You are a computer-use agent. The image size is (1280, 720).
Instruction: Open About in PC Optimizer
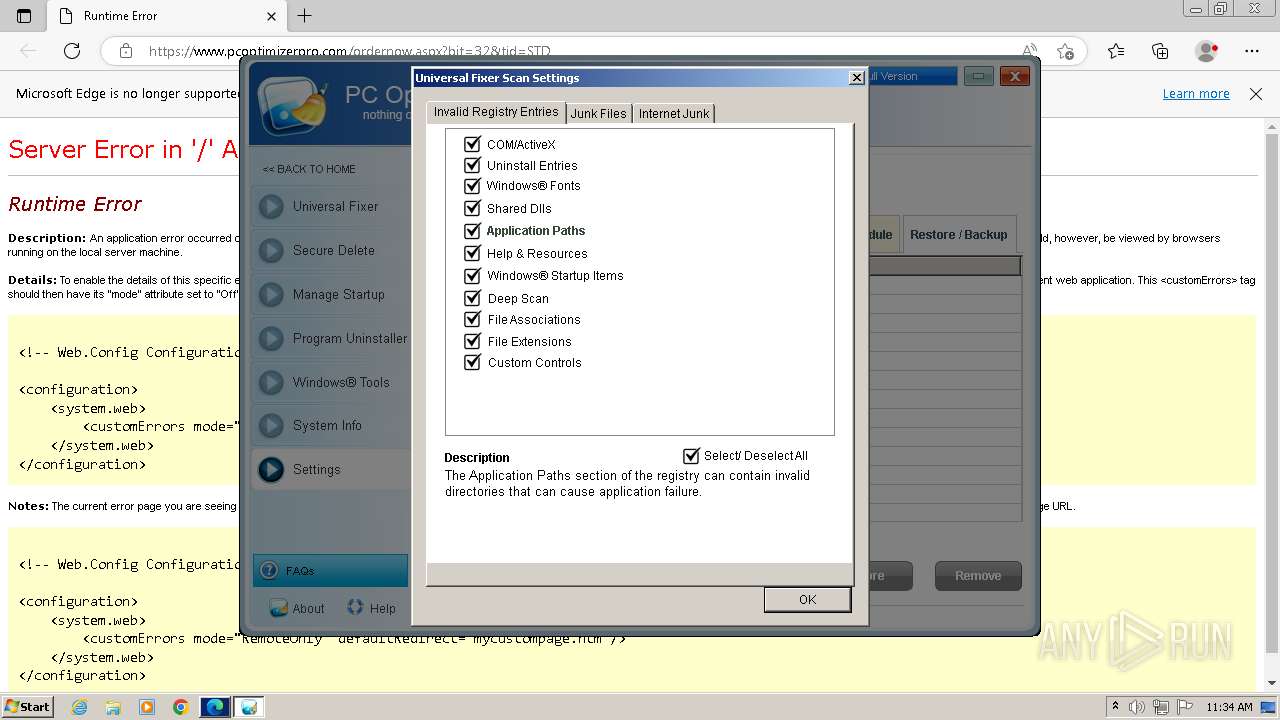[x=297, y=608]
